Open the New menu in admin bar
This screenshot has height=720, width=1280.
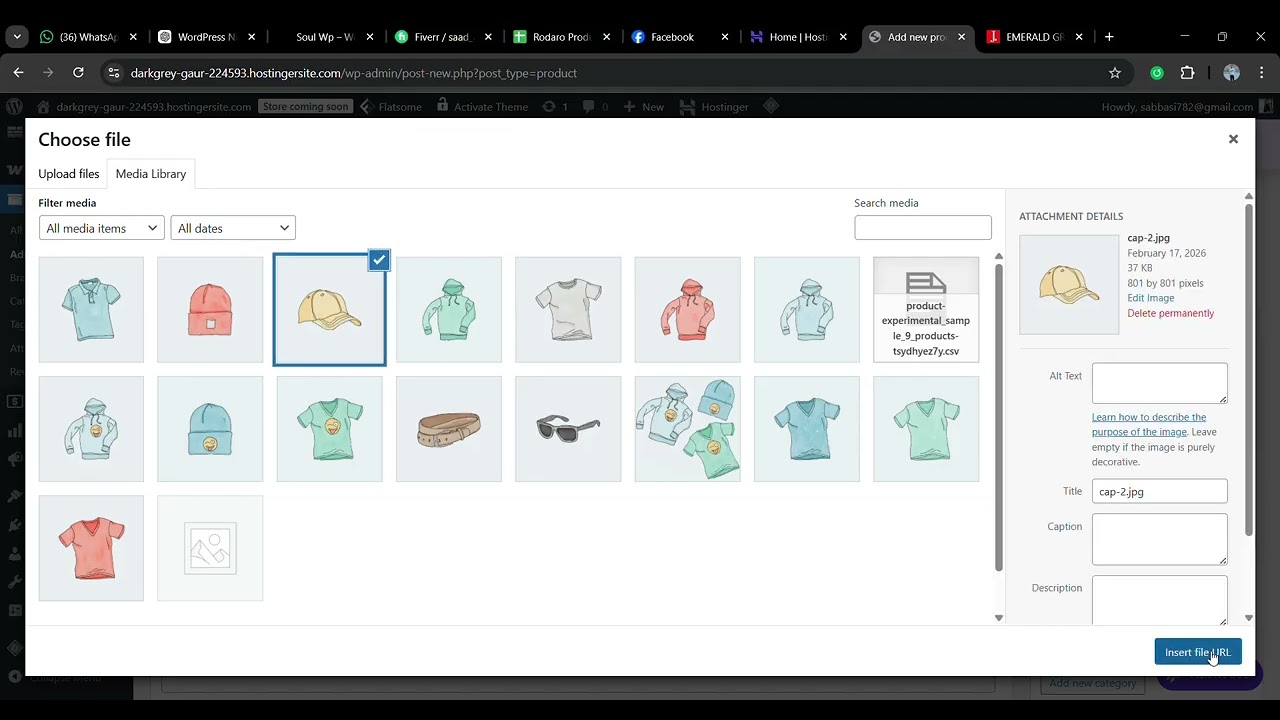tap(643, 107)
